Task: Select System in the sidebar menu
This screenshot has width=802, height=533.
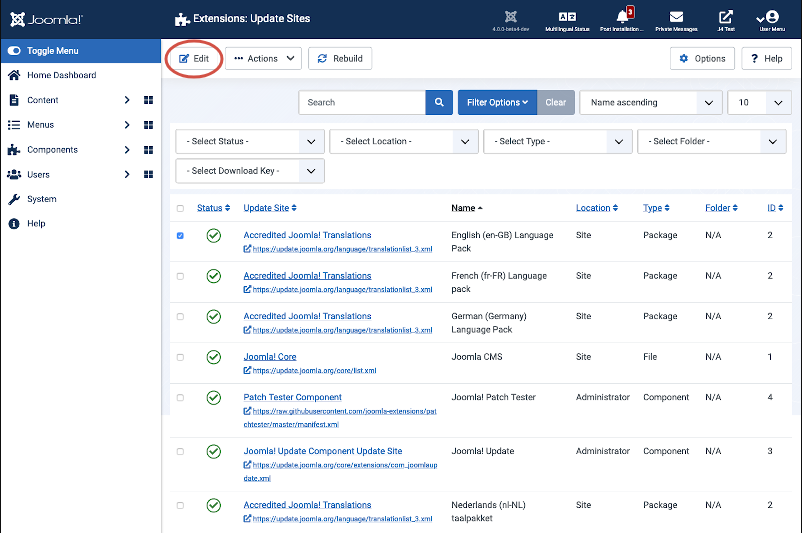Action: pos(42,199)
